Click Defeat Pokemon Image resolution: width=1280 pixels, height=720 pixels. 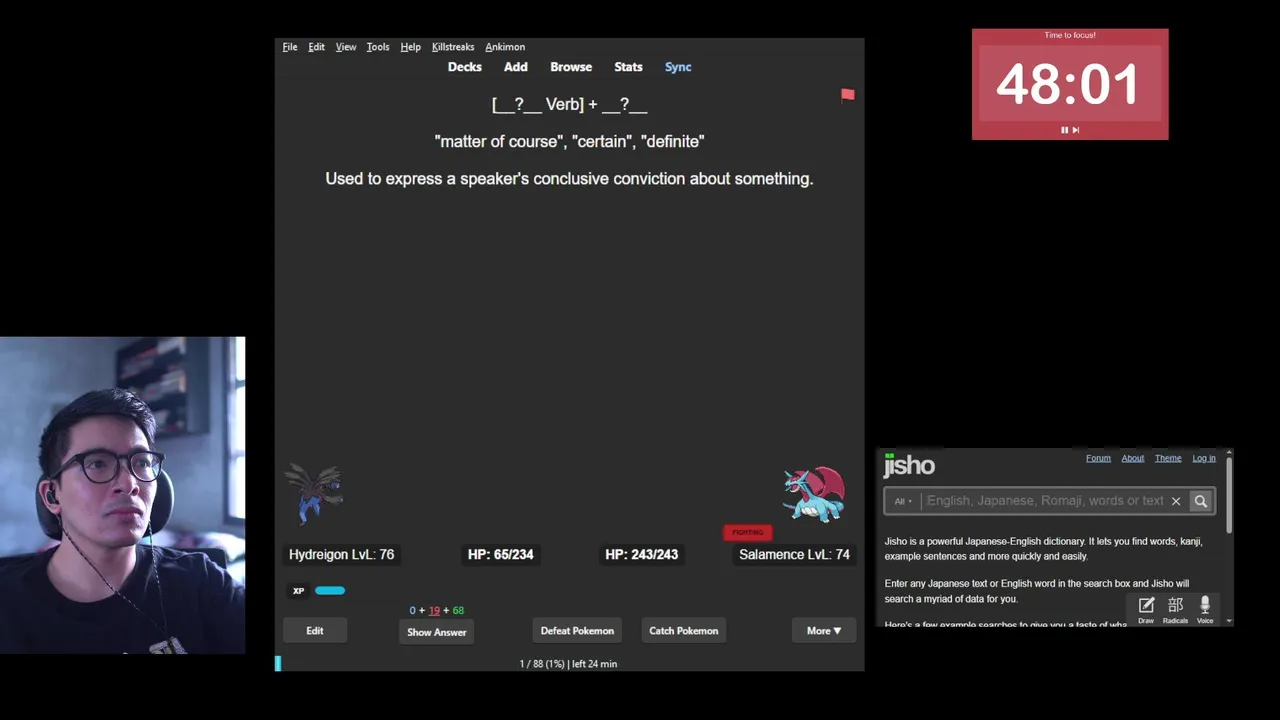click(577, 631)
